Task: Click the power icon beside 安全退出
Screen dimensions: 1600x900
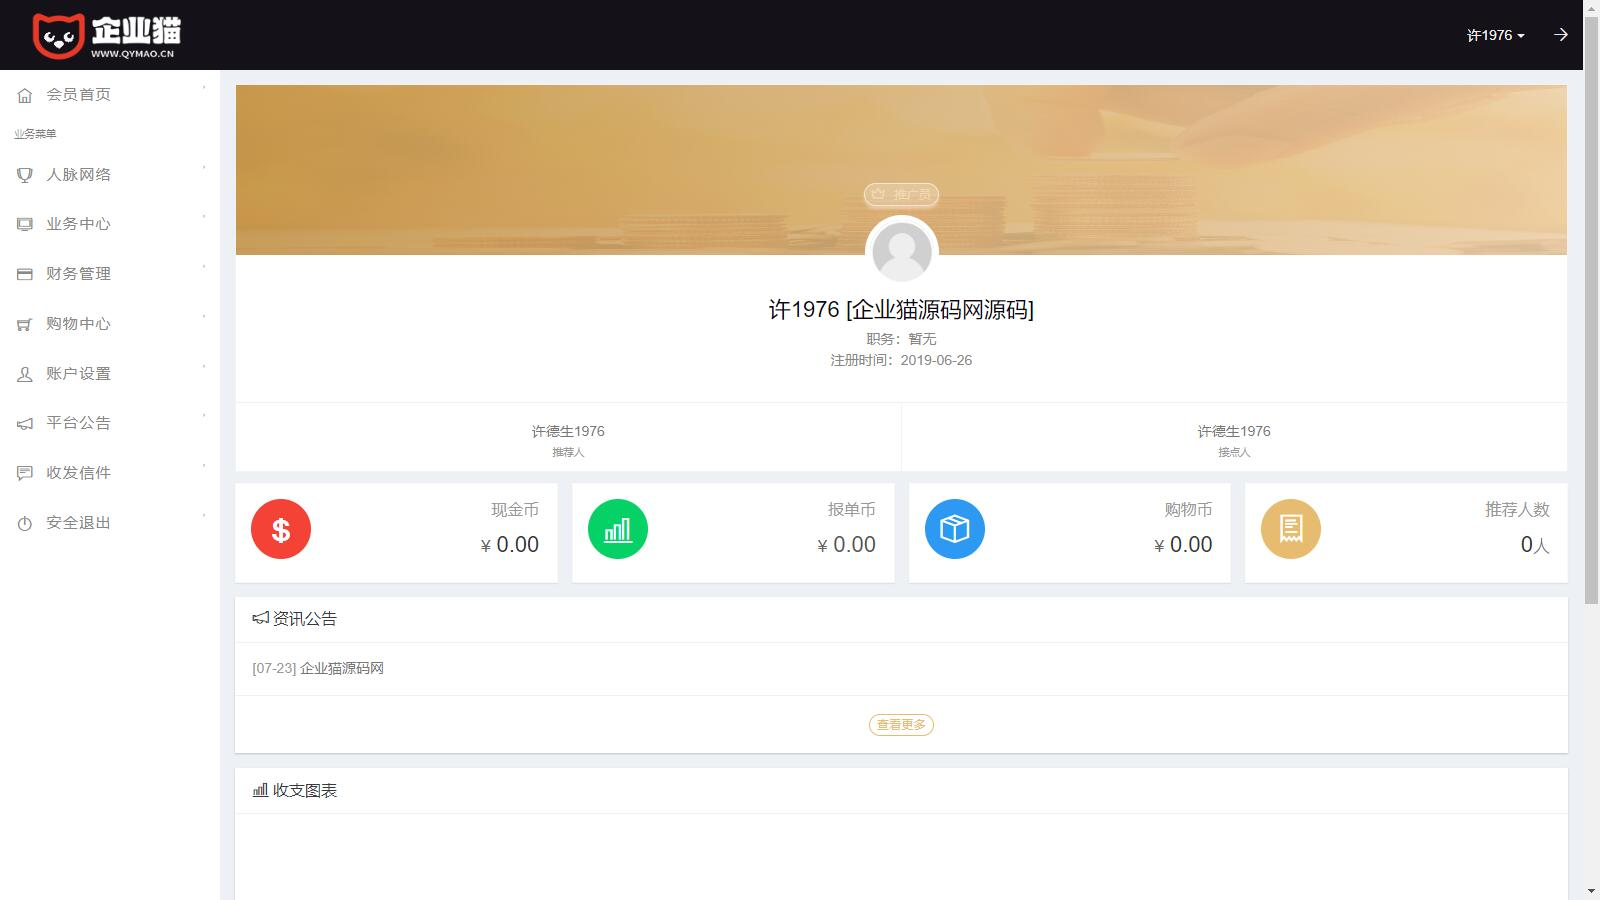Action: (x=25, y=523)
